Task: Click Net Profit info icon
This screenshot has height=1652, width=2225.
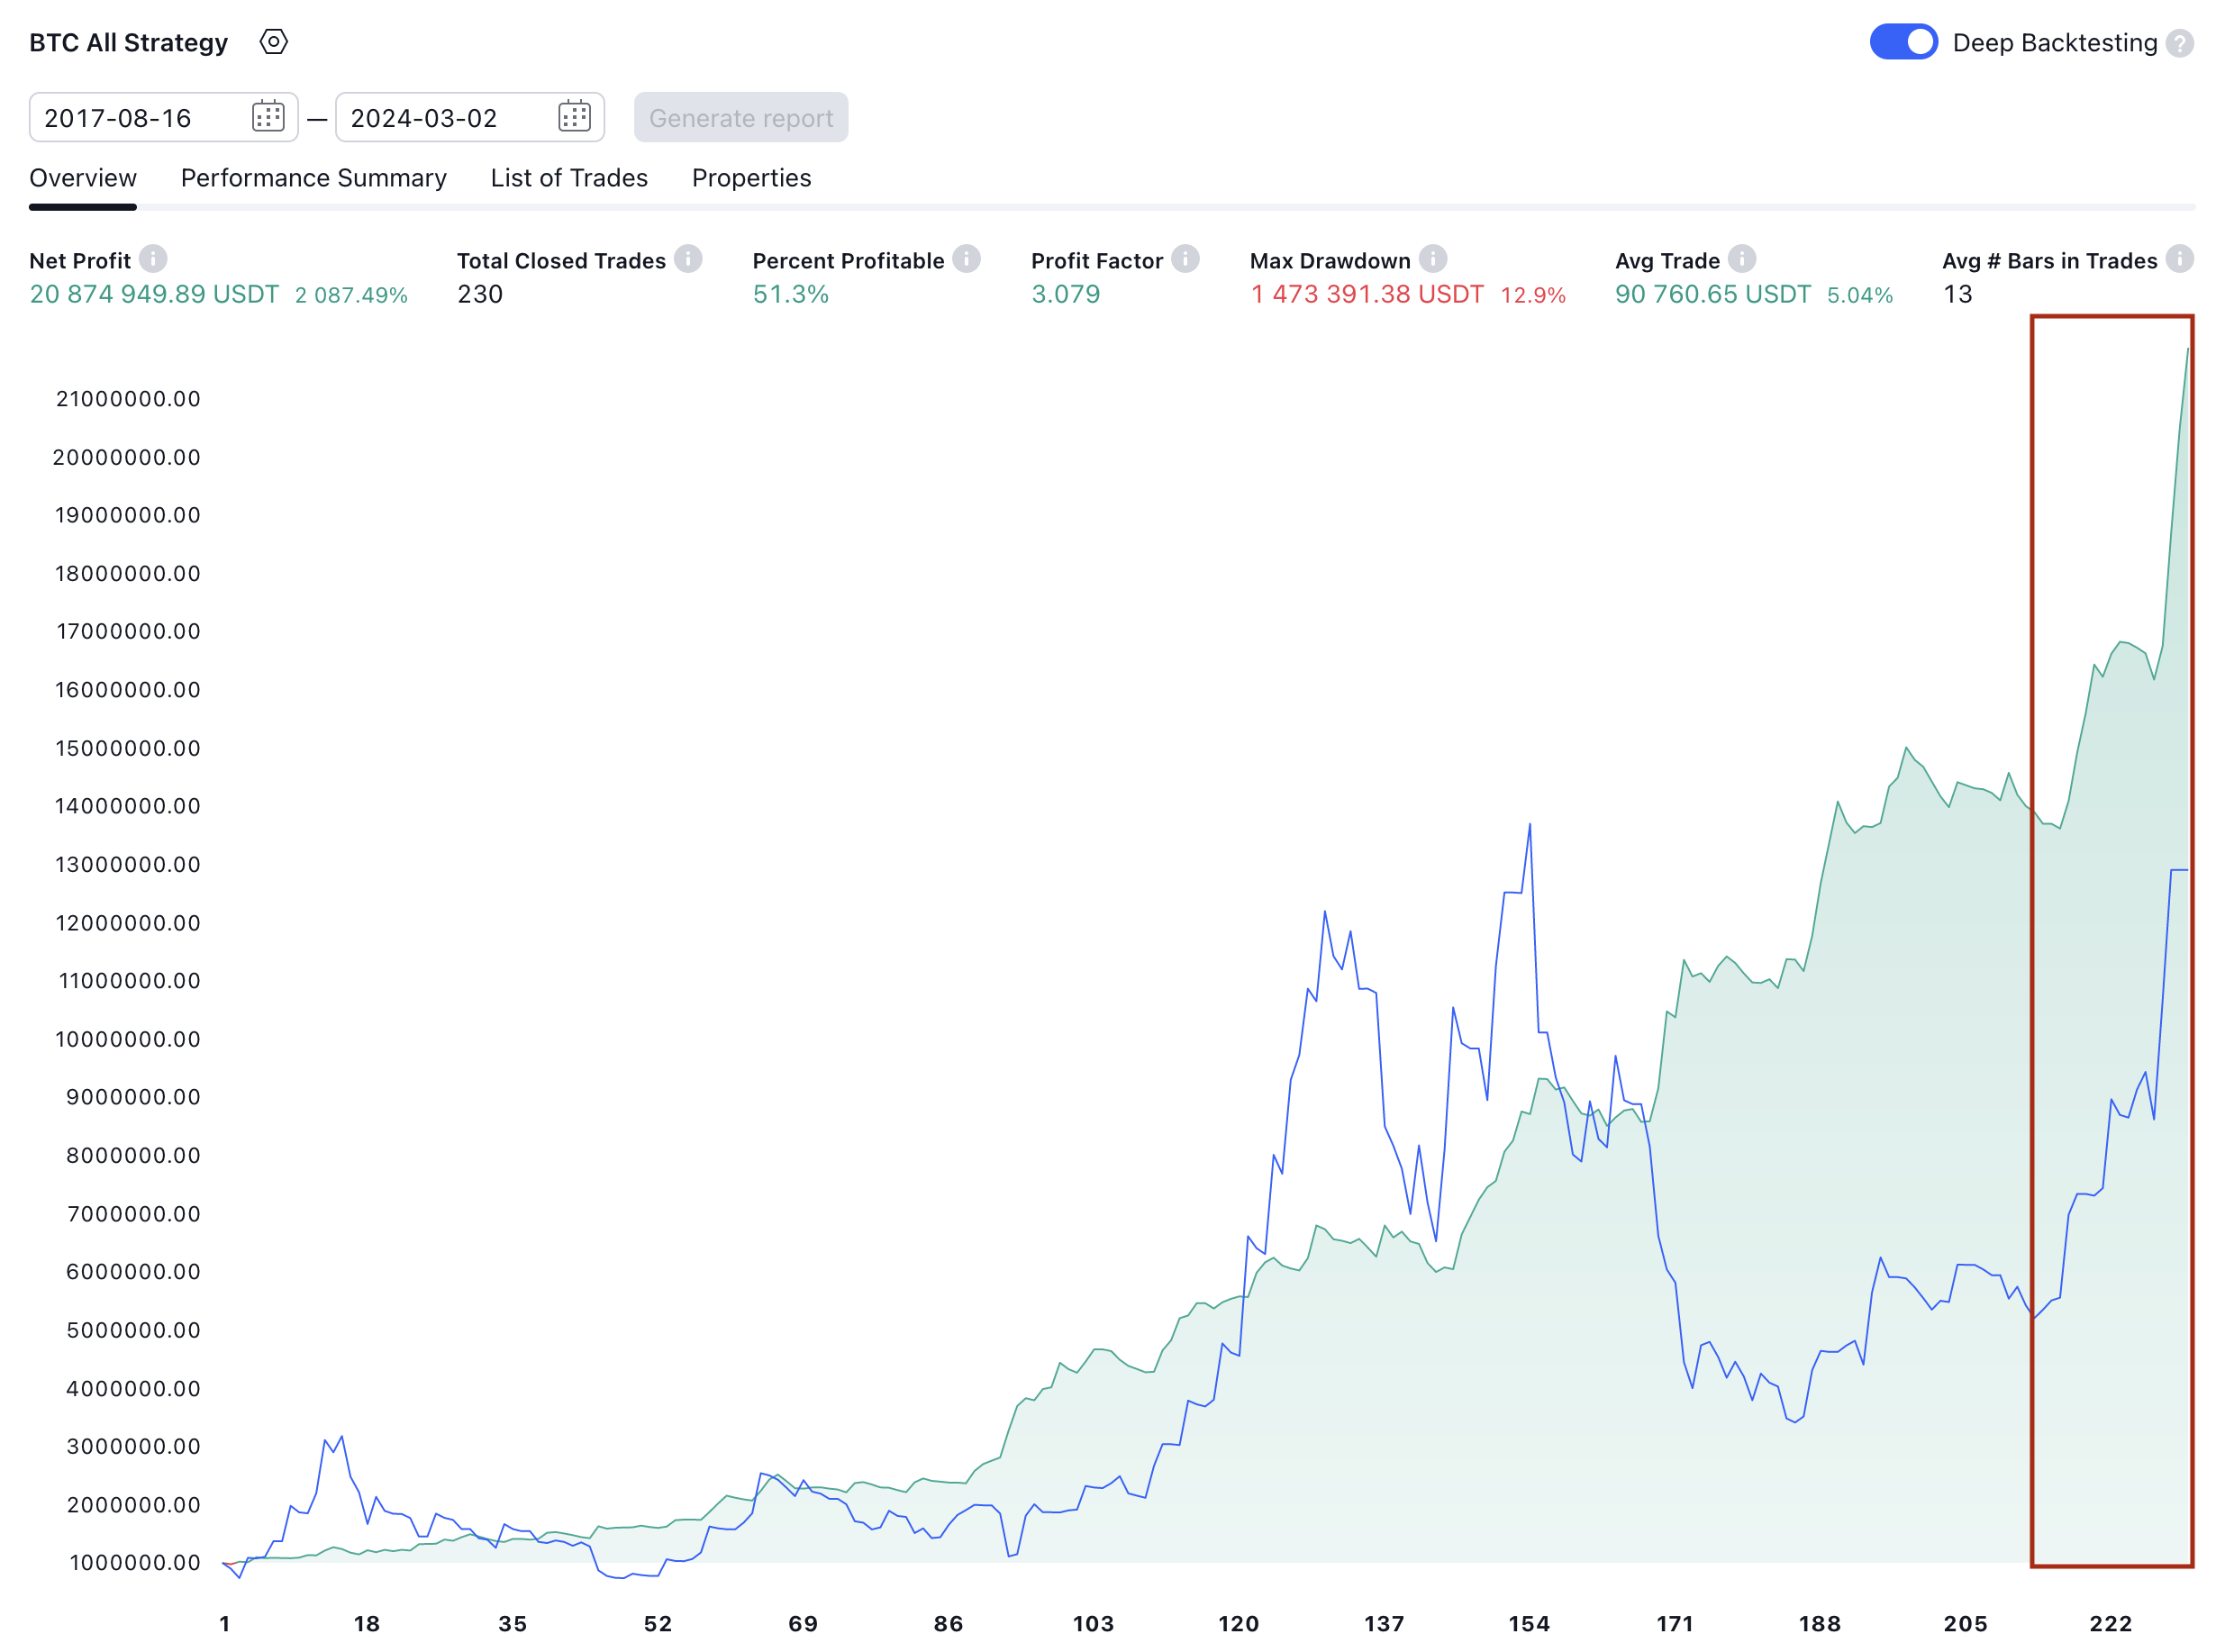Action: point(153,259)
